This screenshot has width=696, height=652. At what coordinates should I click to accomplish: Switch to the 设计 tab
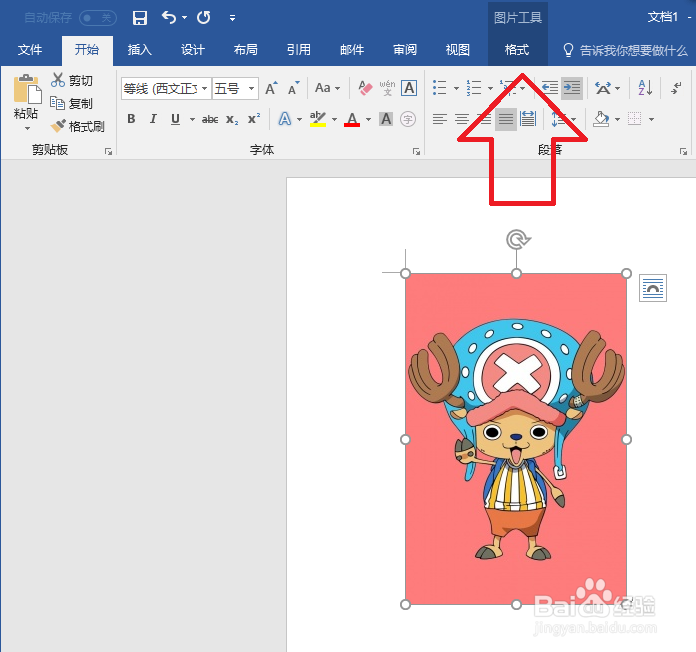click(193, 49)
